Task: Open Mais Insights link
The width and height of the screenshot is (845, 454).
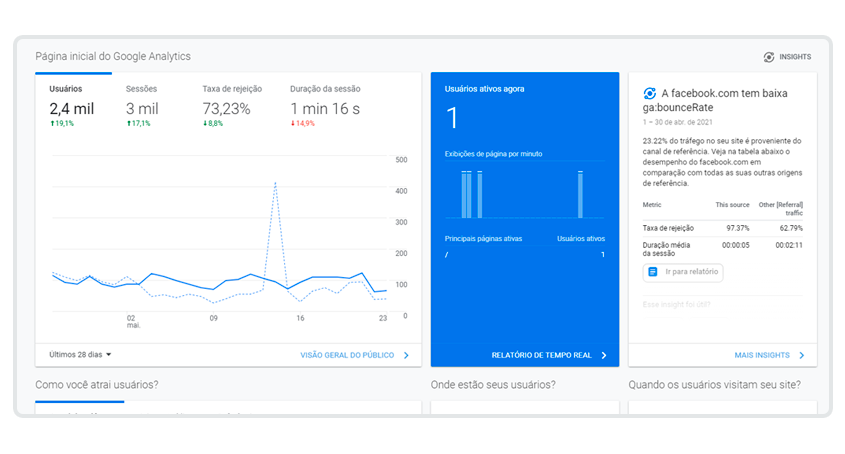Action: 762,355
